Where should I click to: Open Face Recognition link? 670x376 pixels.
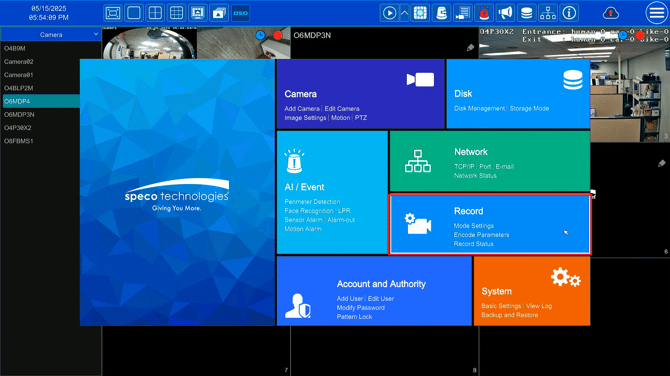click(x=309, y=211)
